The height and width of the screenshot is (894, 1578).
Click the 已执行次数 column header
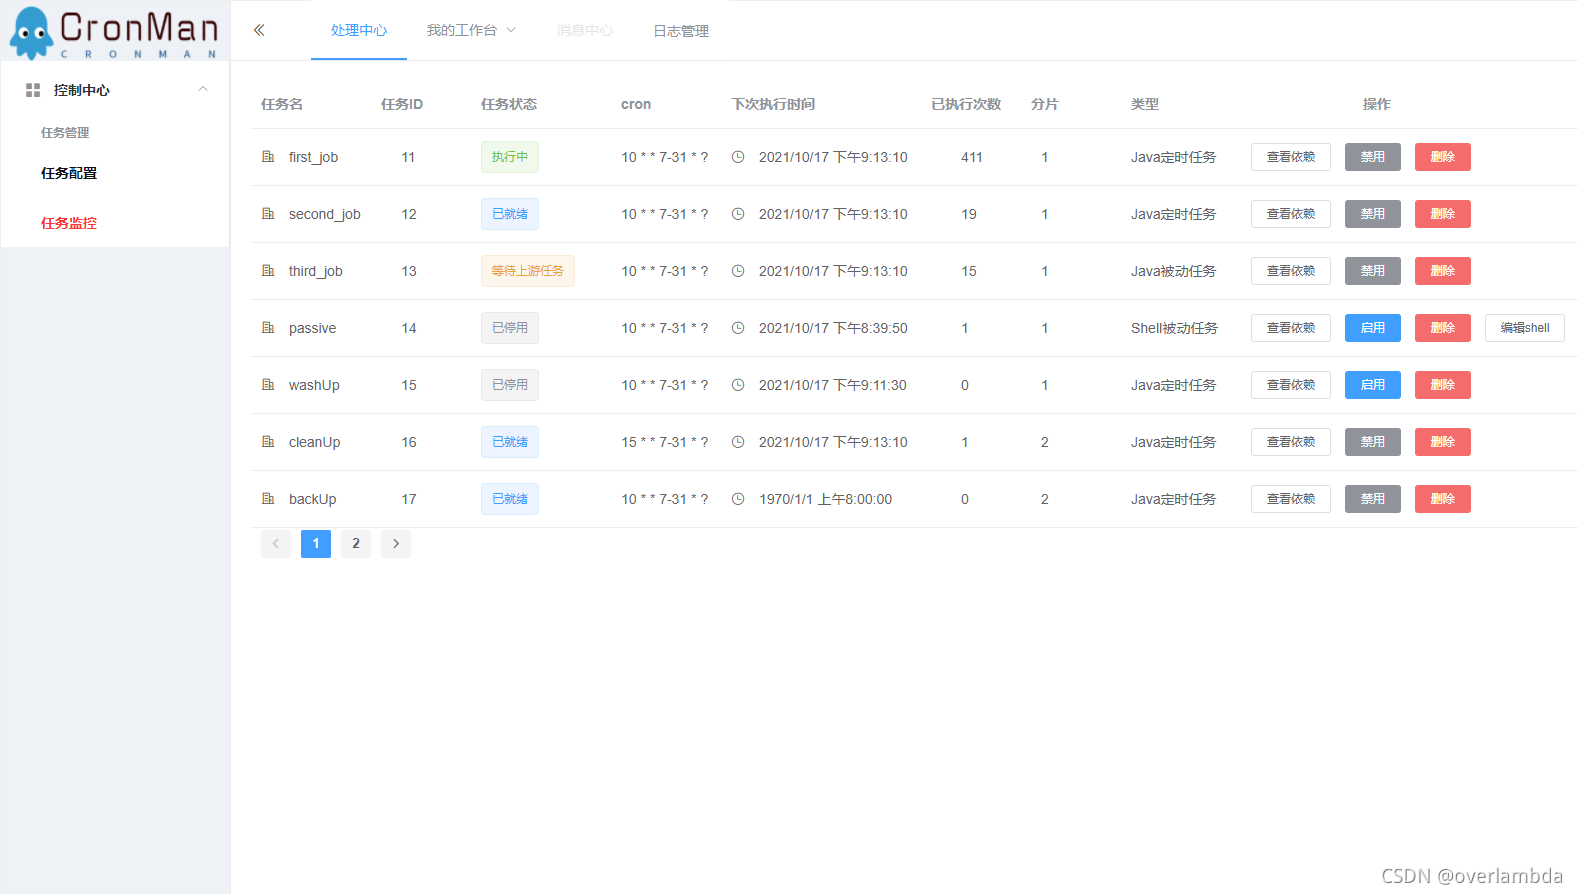pyautogui.click(x=966, y=104)
